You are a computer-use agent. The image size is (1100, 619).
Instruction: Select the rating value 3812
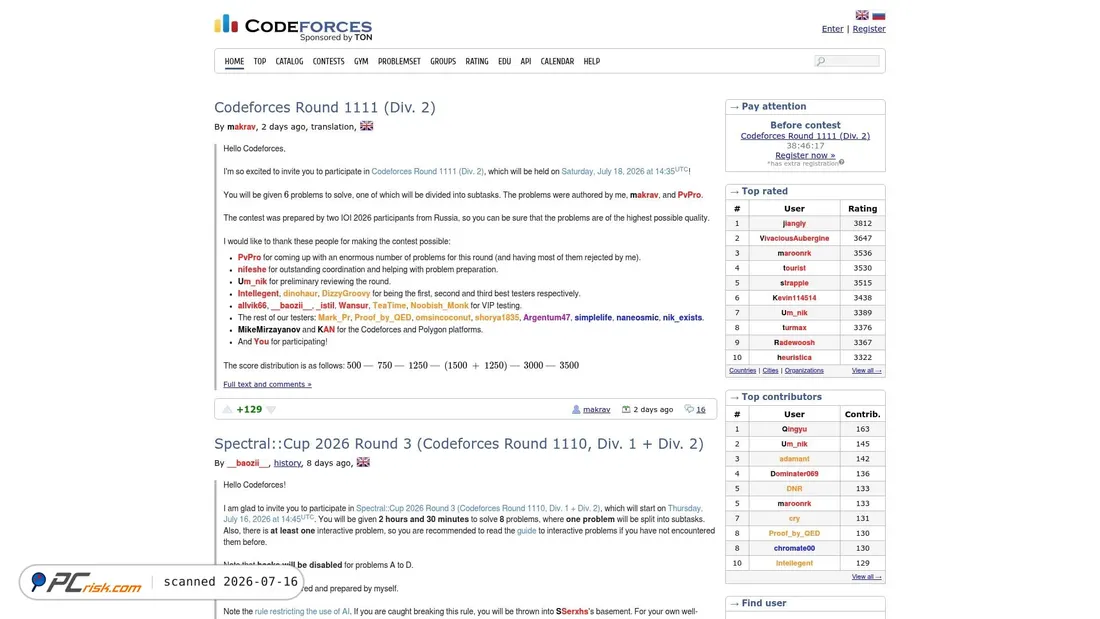[x=862, y=223]
